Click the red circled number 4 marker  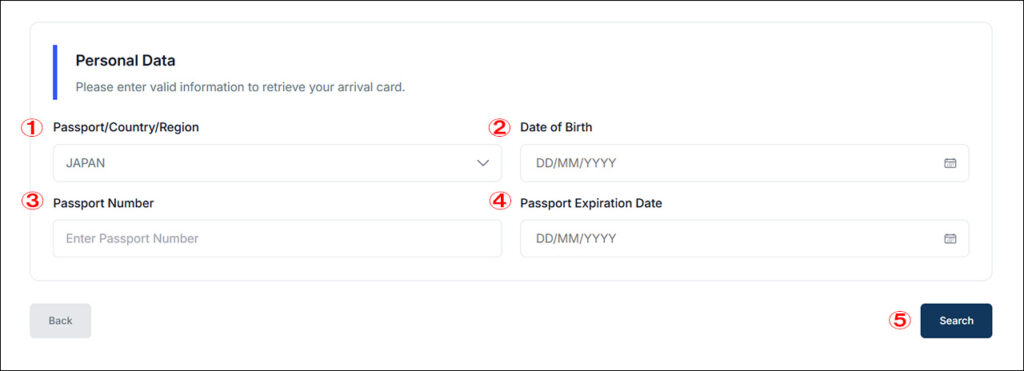[500, 201]
